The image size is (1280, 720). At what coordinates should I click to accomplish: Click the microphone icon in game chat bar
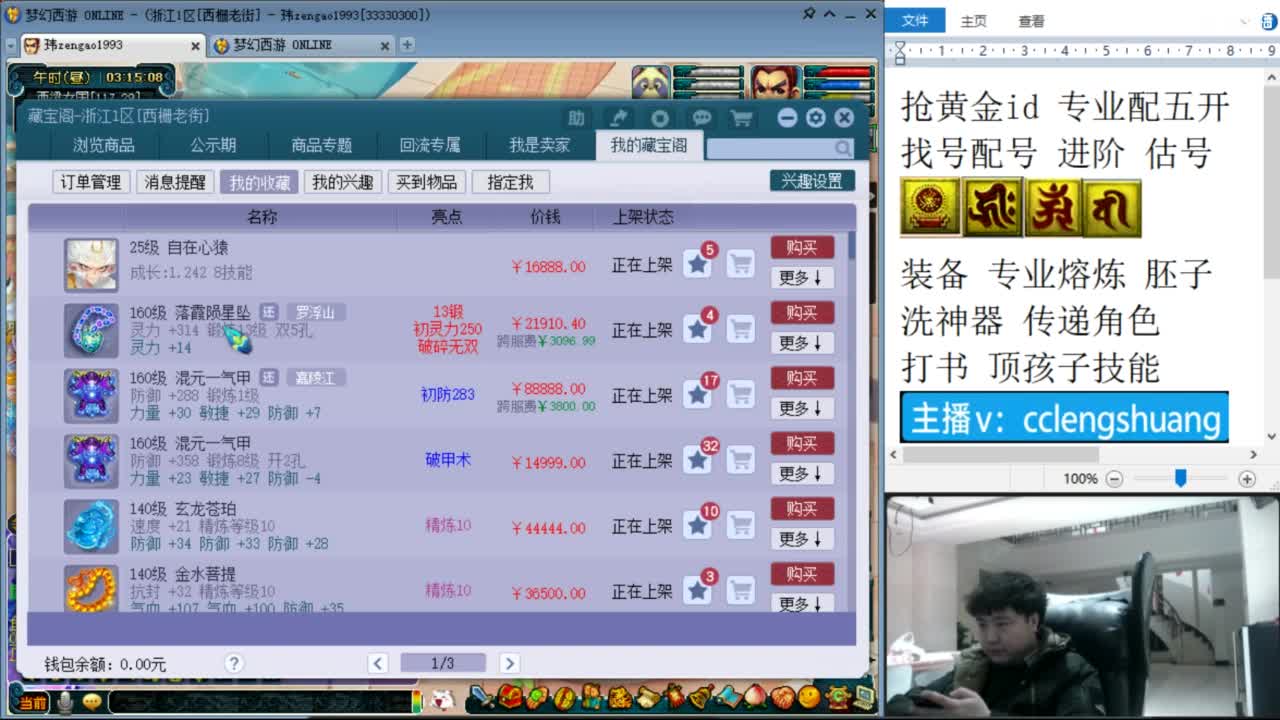tap(65, 702)
